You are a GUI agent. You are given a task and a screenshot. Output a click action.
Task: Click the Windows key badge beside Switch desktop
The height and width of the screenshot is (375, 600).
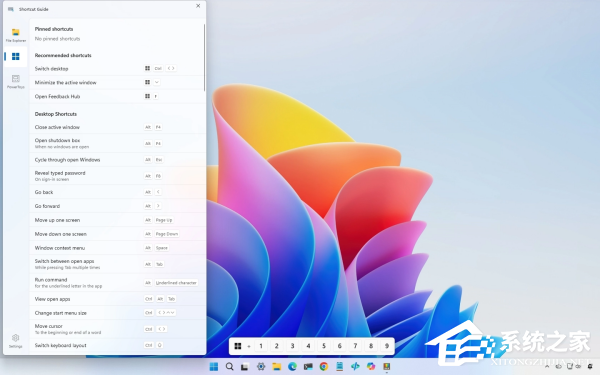[147, 68]
